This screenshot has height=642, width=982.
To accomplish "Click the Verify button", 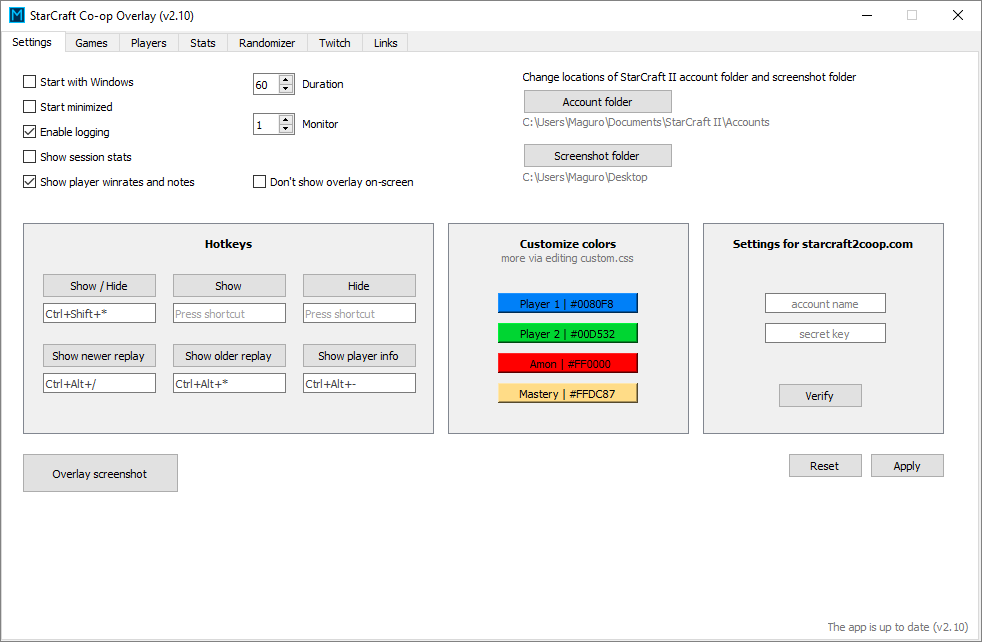I will 820,396.
